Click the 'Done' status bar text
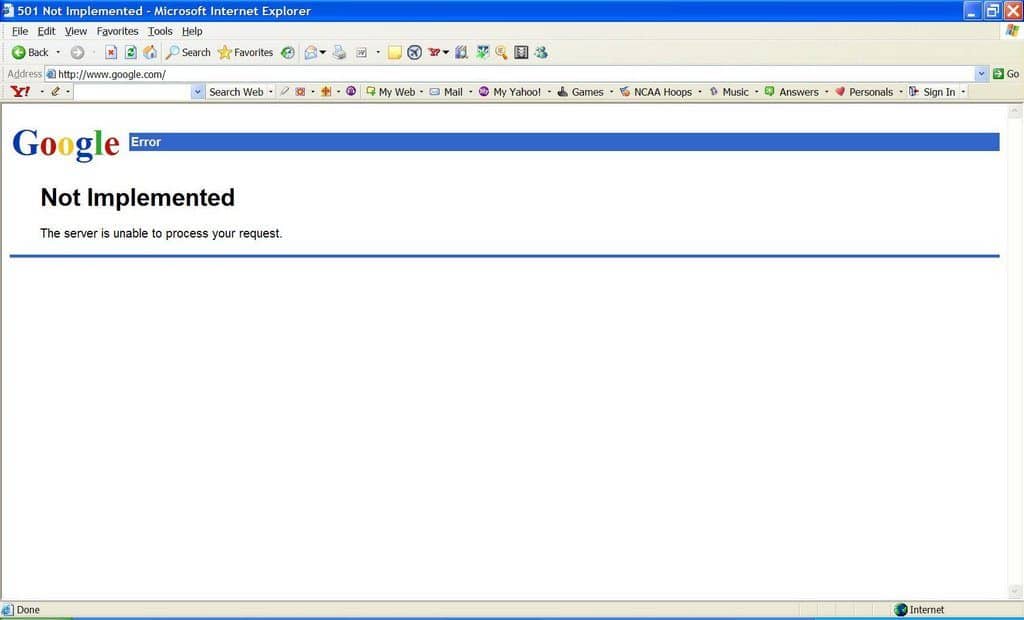The height and width of the screenshot is (620, 1024). point(27,610)
